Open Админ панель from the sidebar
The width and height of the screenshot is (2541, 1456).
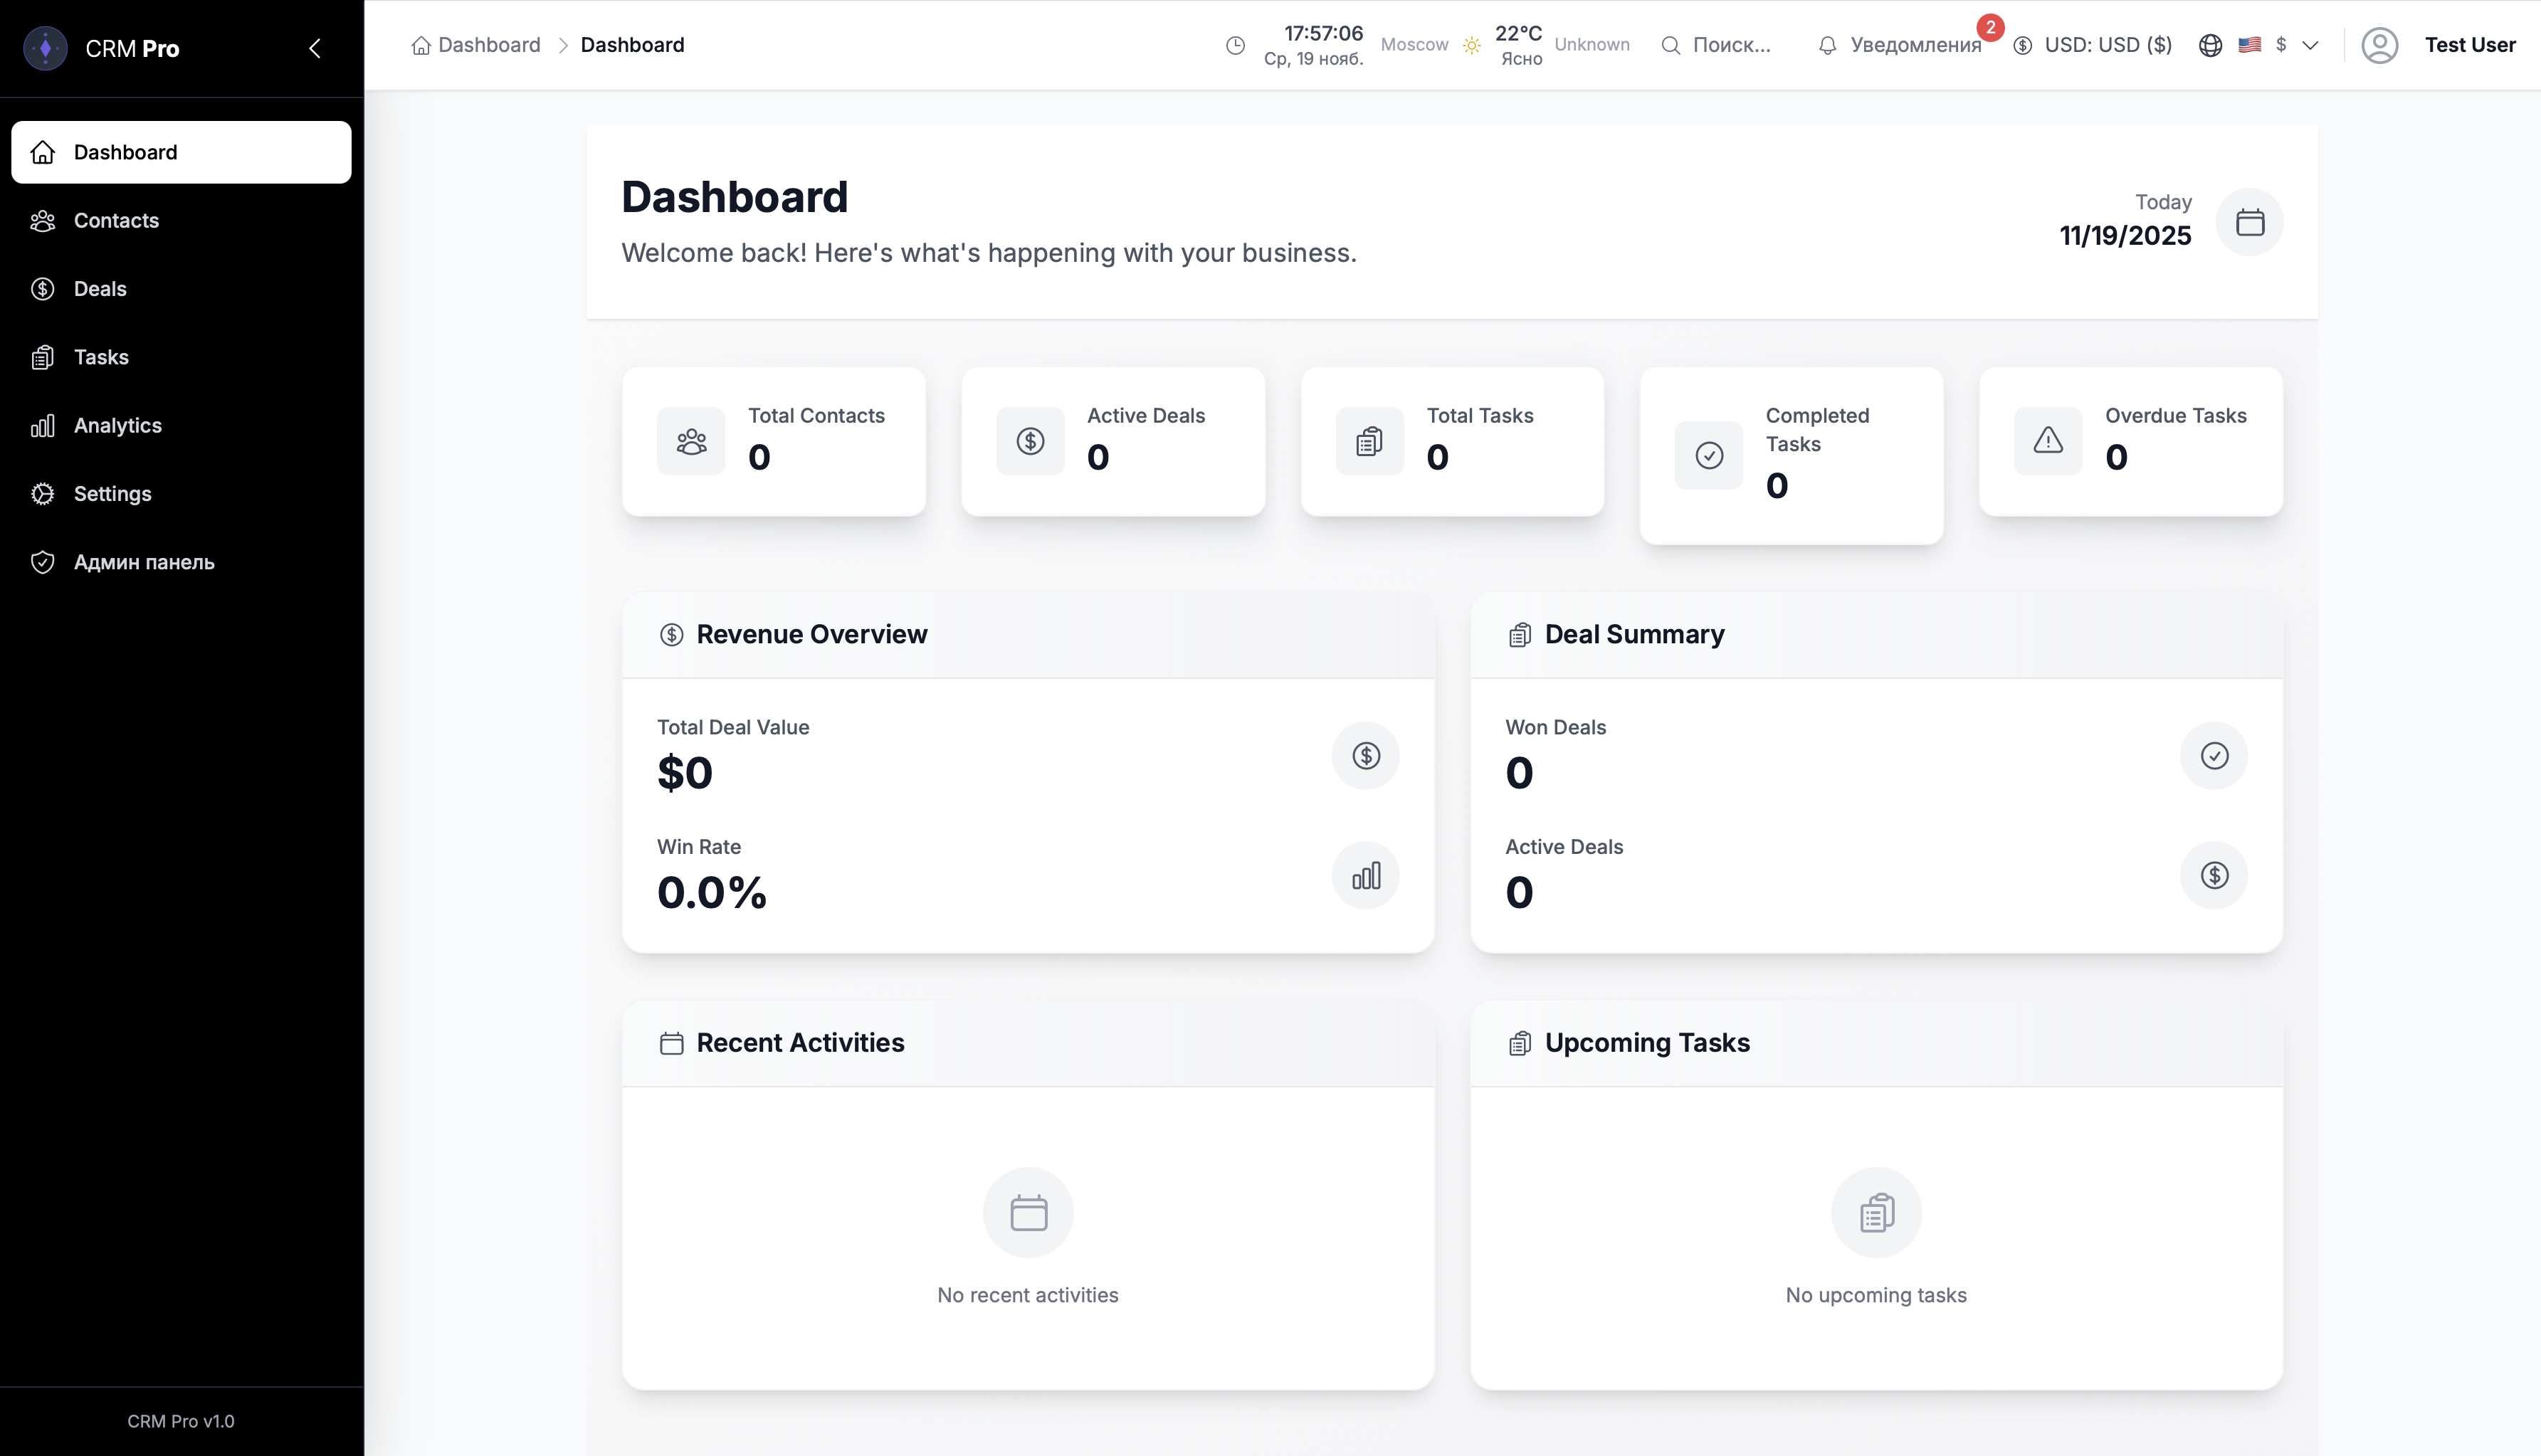click(x=143, y=562)
